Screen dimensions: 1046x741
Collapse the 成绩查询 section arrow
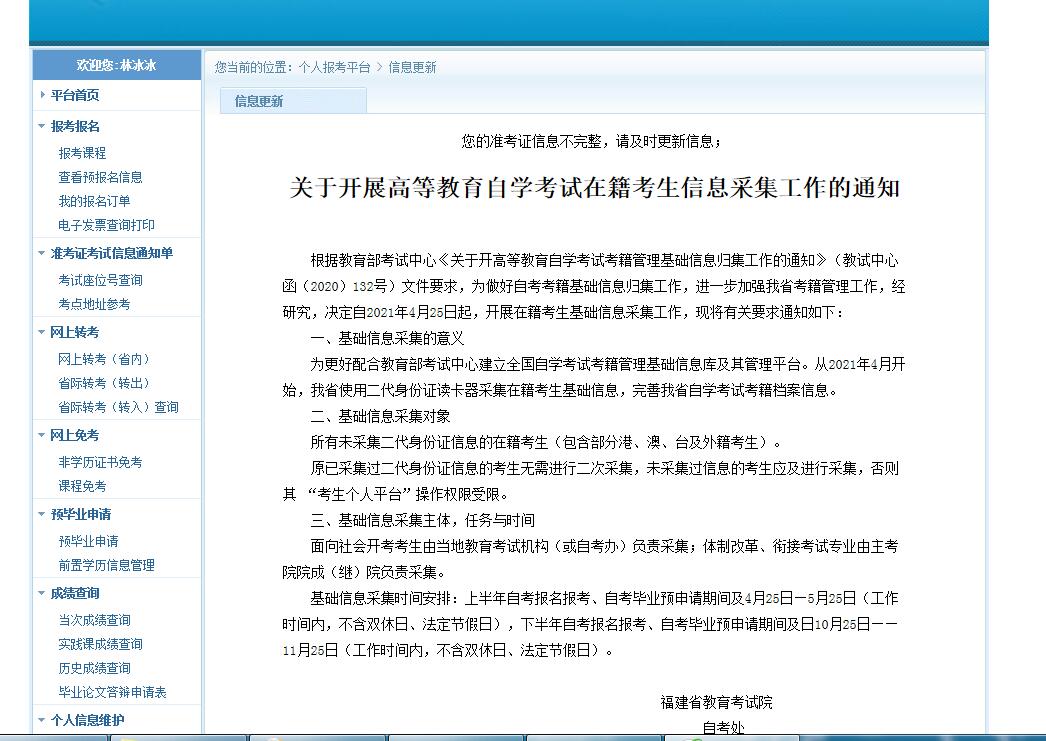pyautogui.click(x=42, y=593)
